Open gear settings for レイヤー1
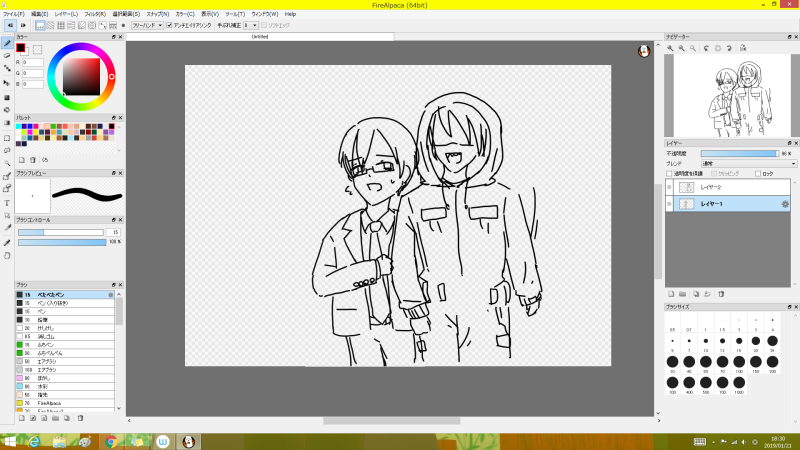The height and width of the screenshot is (450, 800). (785, 204)
